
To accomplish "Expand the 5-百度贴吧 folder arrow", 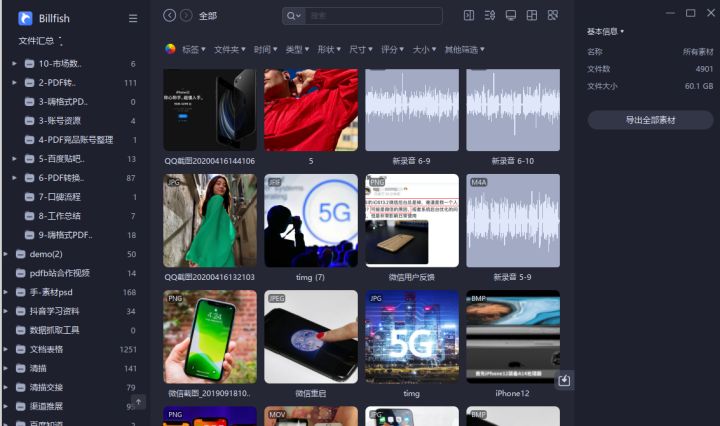I will click(x=14, y=159).
